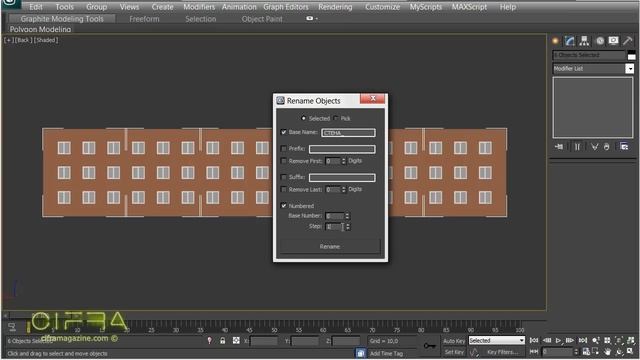Click the Set Key button
This screenshot has width=640, height=360.
pyautogui.click(x=454, y=352)
